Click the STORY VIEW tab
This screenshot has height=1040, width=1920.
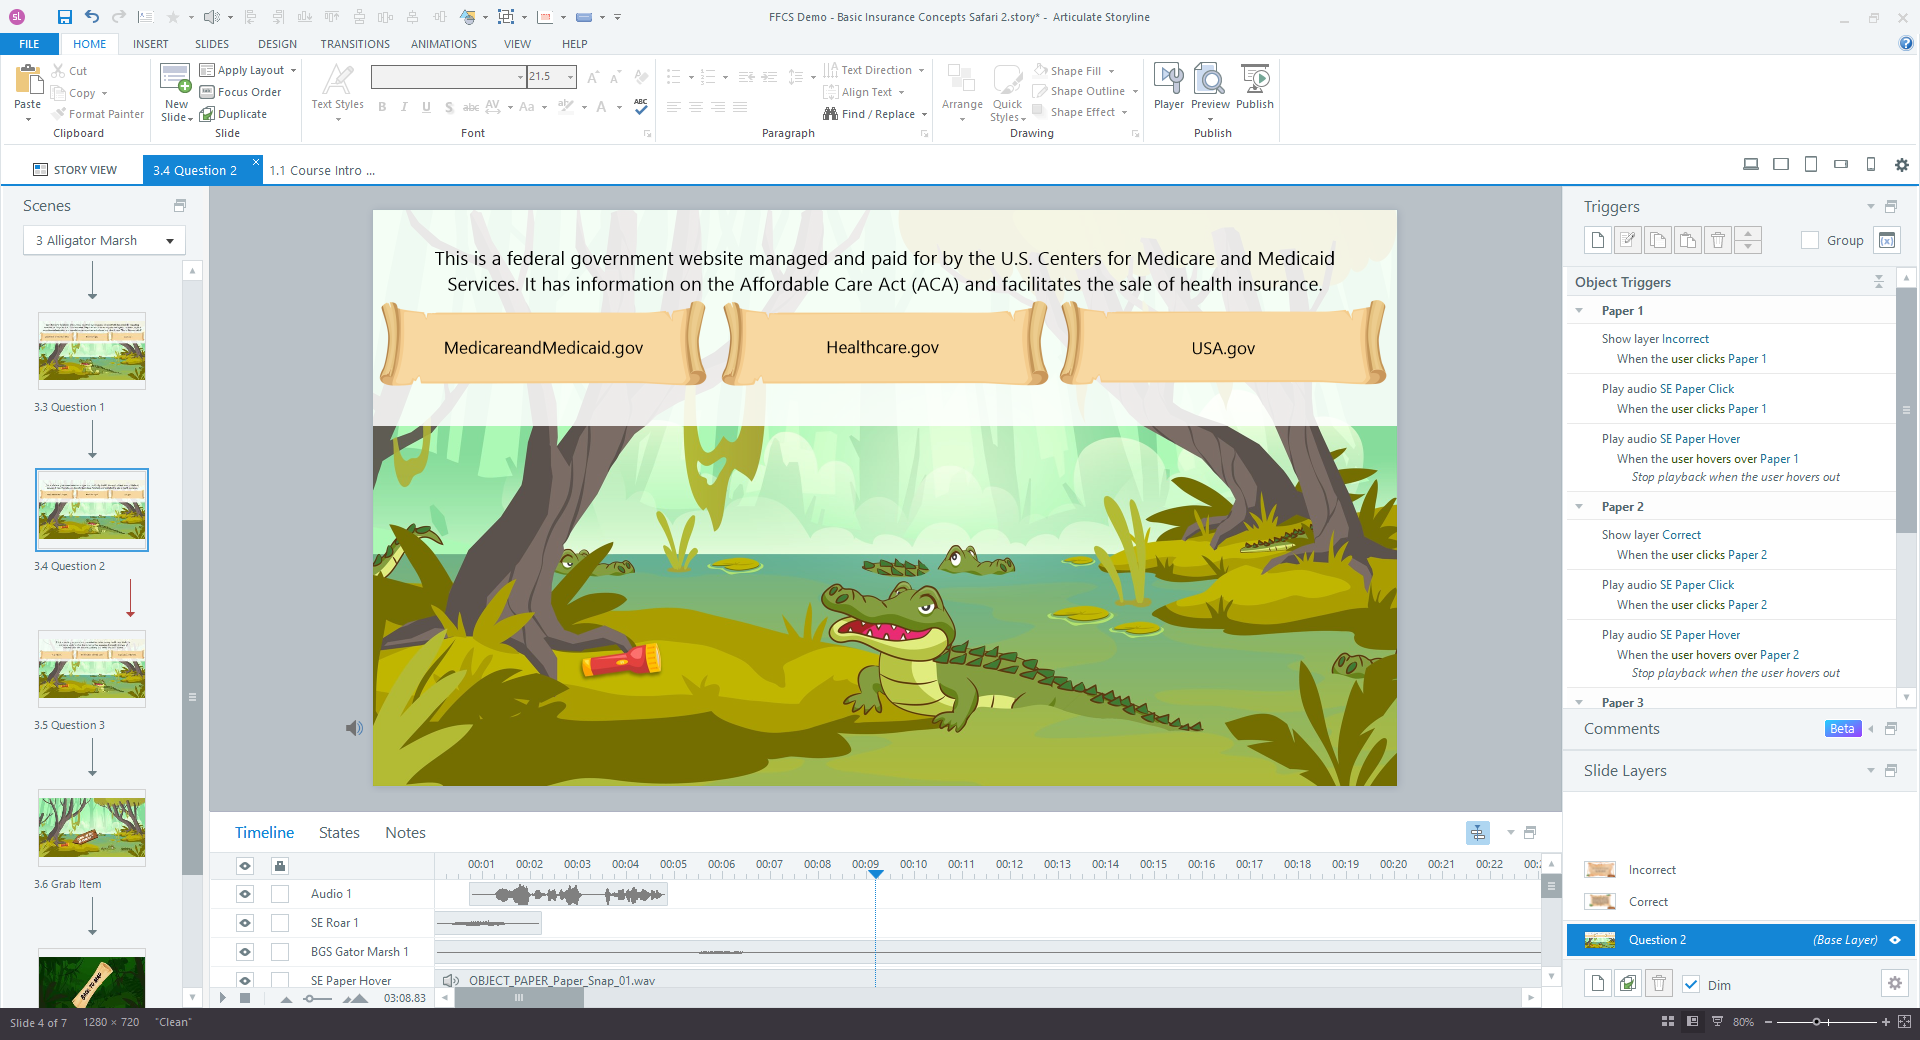75,170
